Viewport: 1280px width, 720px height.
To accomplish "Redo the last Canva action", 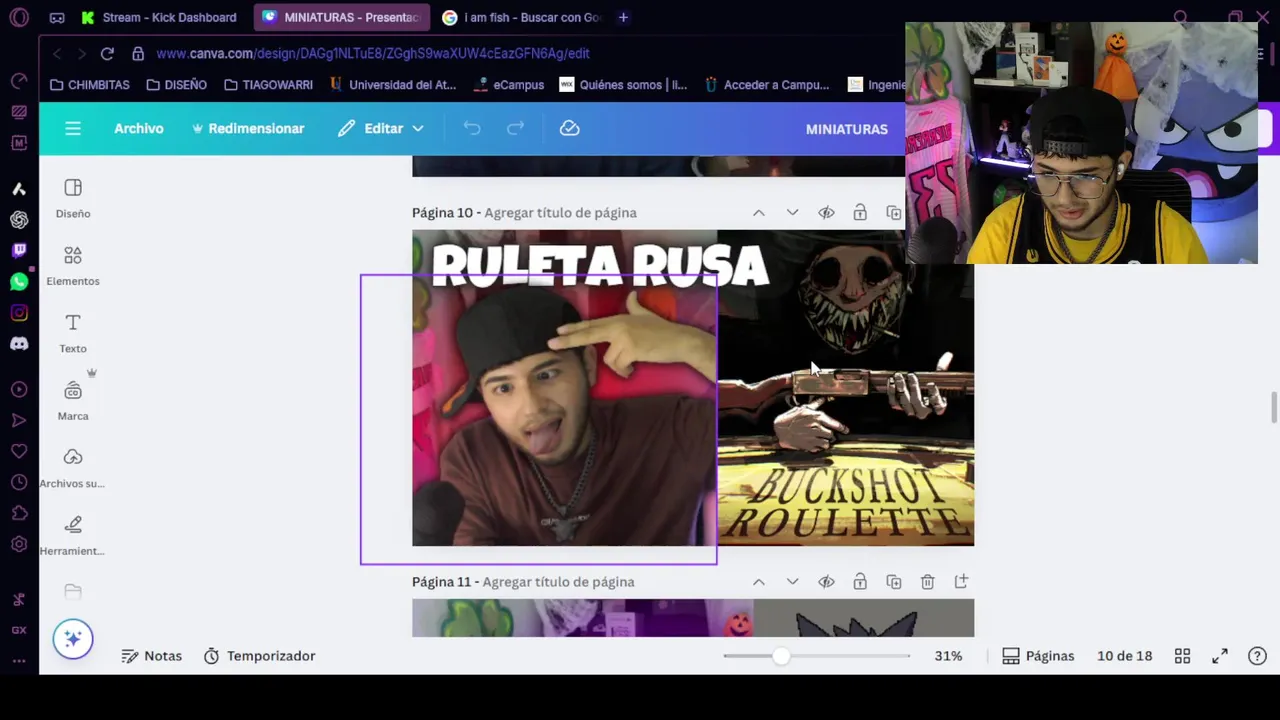I will (x=515, y=128).
